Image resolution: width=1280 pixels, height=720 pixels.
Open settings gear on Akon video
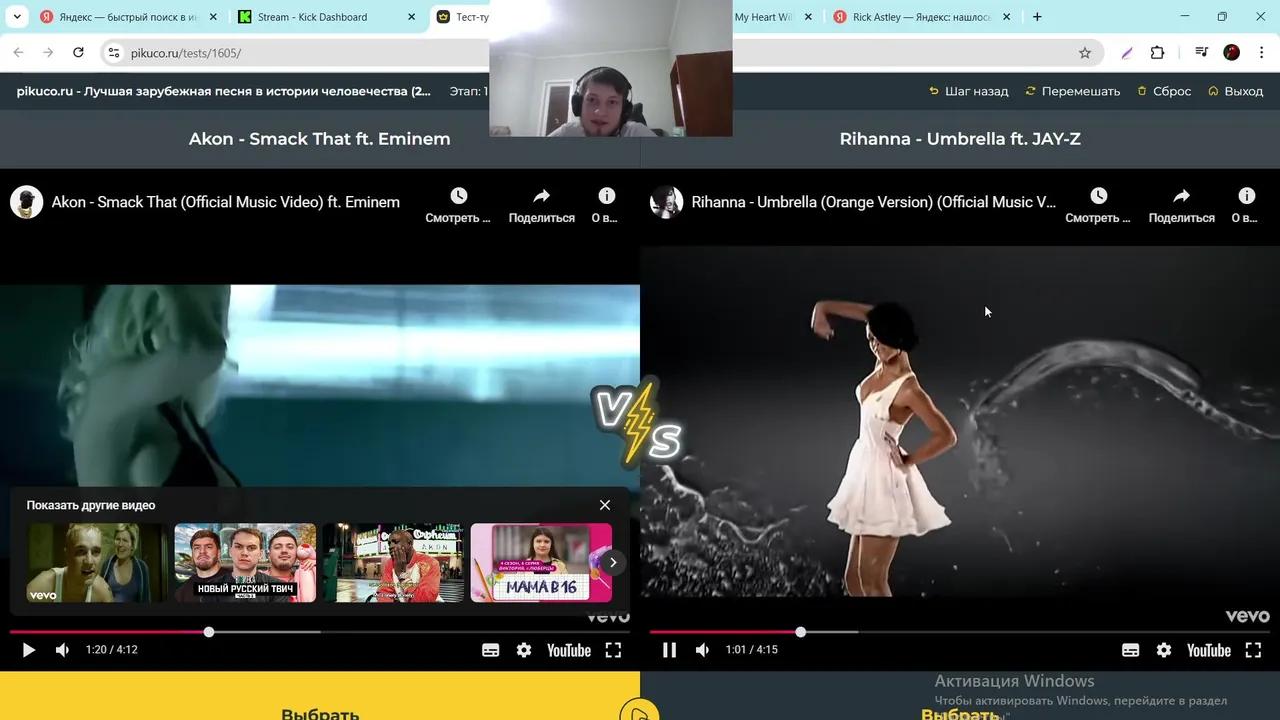click(524, 650)
